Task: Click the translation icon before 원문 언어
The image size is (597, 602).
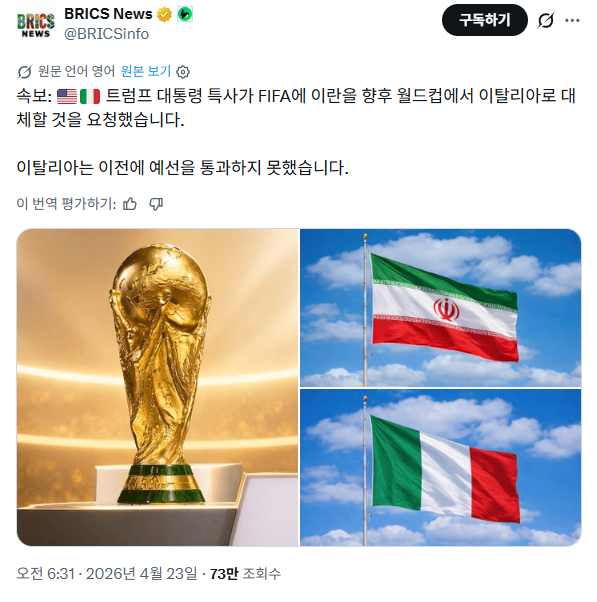Action: (x=25, y=72)
